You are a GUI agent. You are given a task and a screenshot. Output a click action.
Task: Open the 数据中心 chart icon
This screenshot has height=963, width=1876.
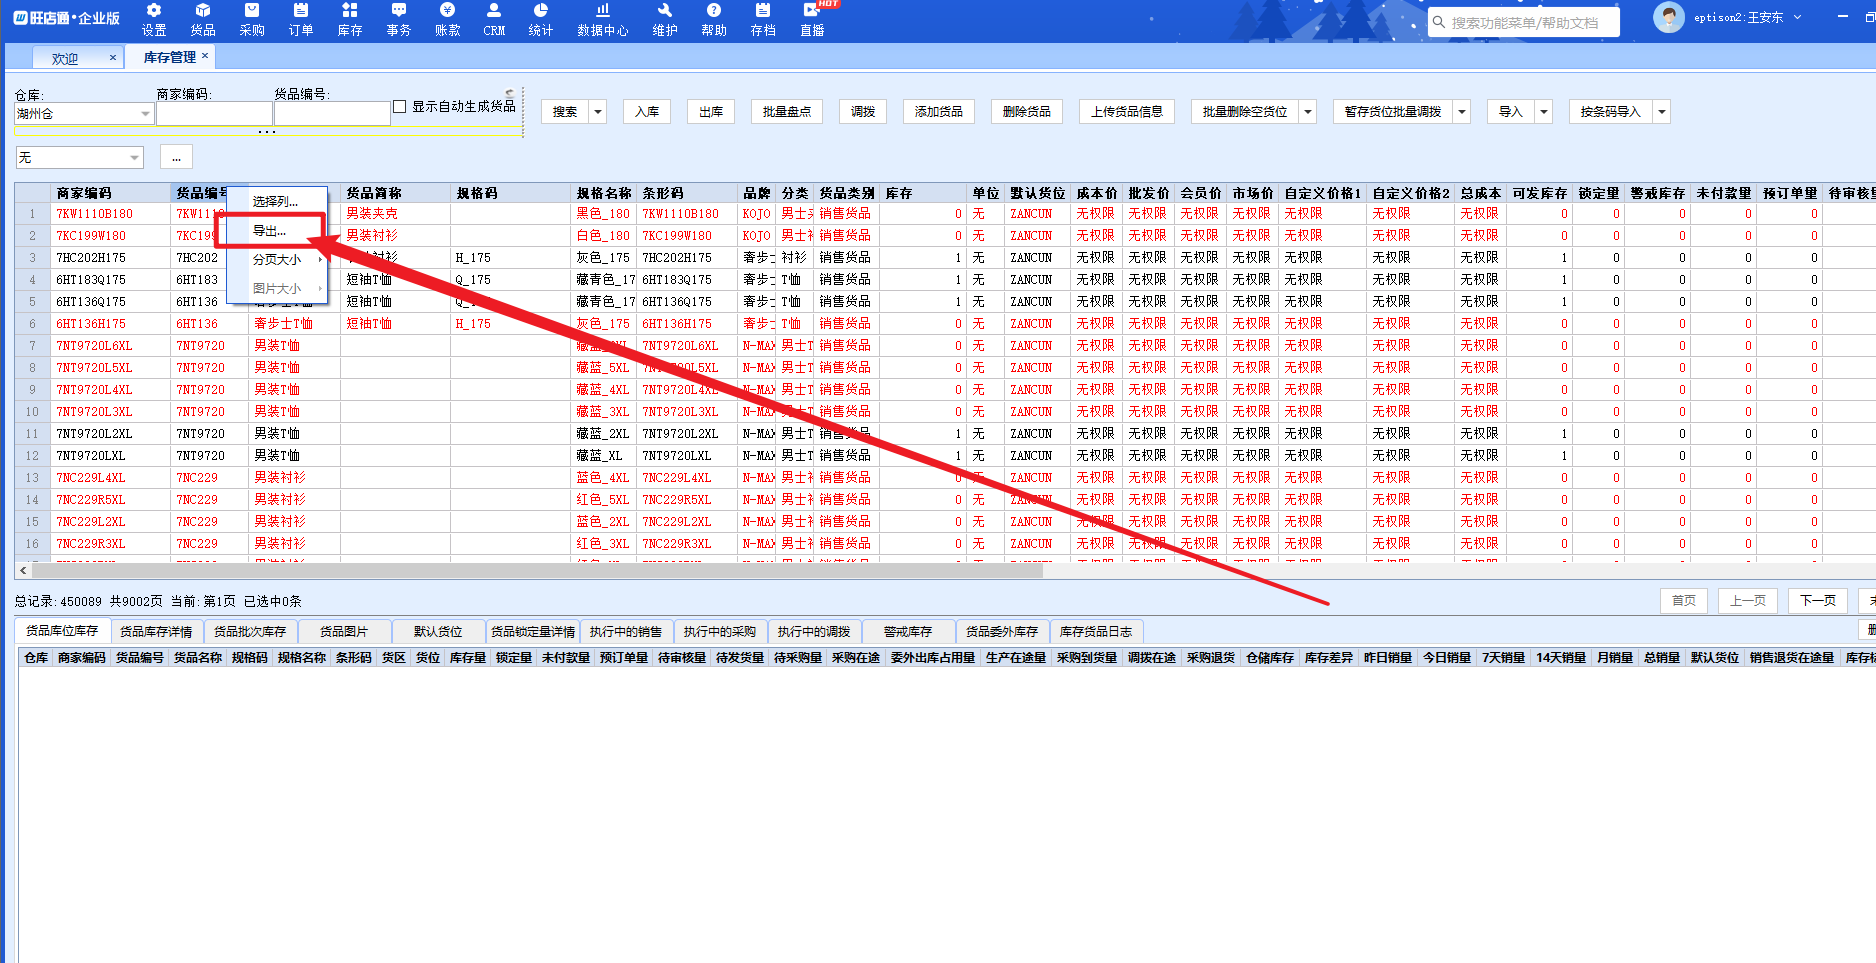[603, 11]
